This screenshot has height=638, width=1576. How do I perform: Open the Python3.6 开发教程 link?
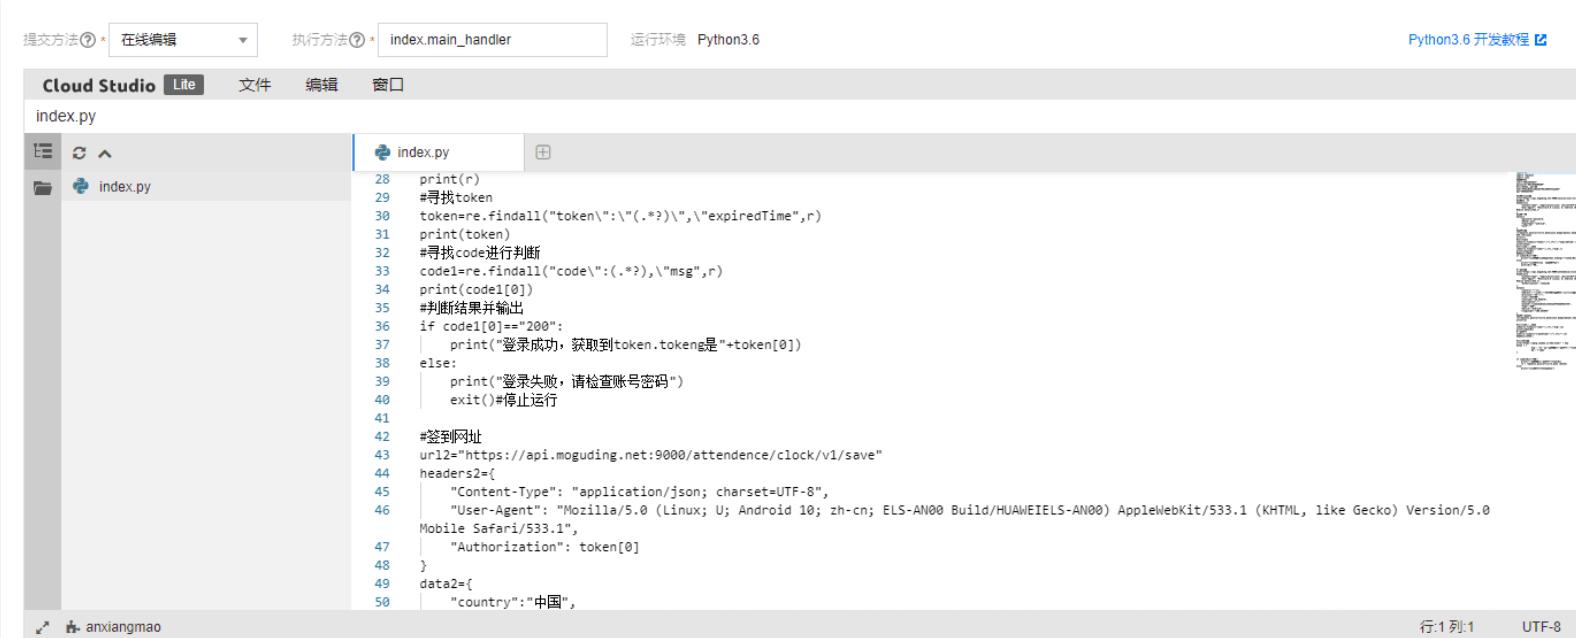tap(1477, 40)
